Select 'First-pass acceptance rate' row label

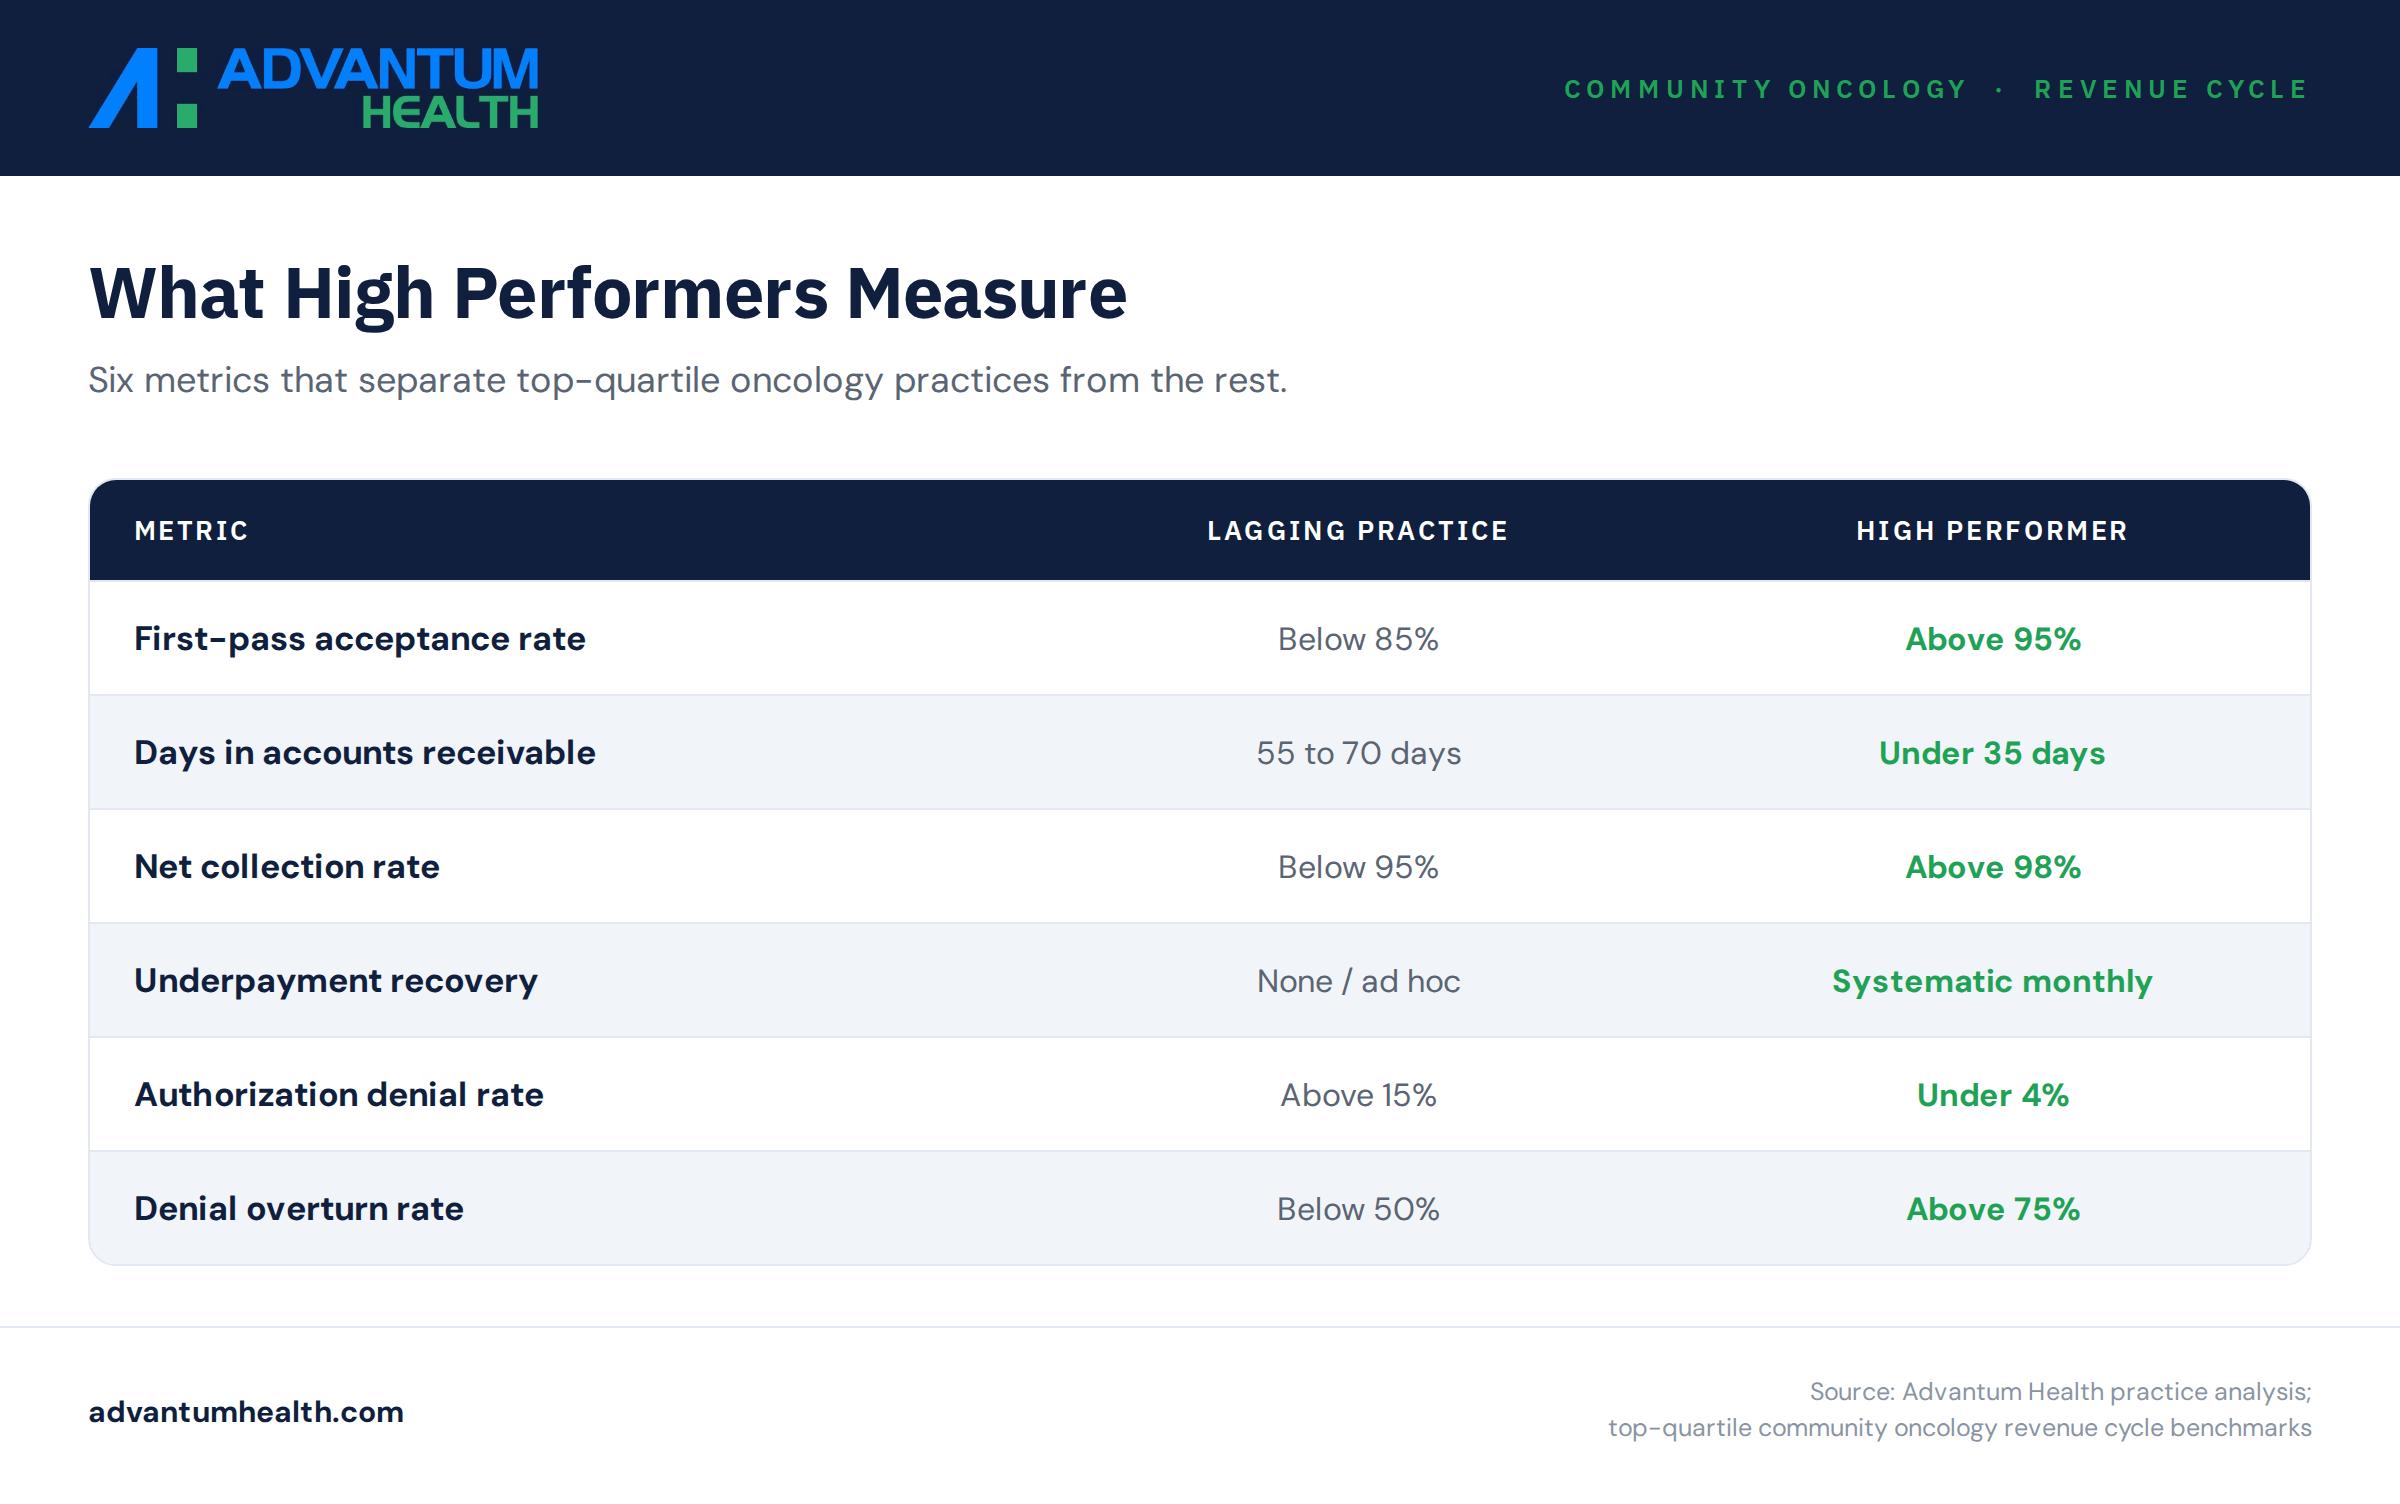360,639
